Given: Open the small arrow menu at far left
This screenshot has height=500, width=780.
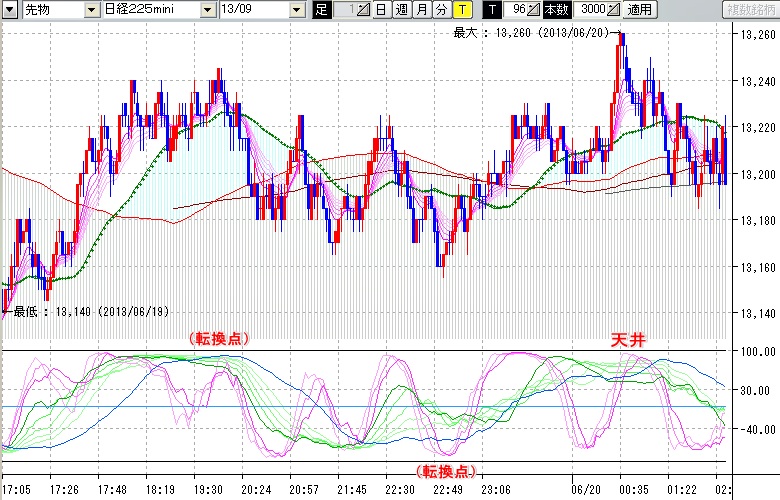Looking at the screenshot, I should [10, 10].
